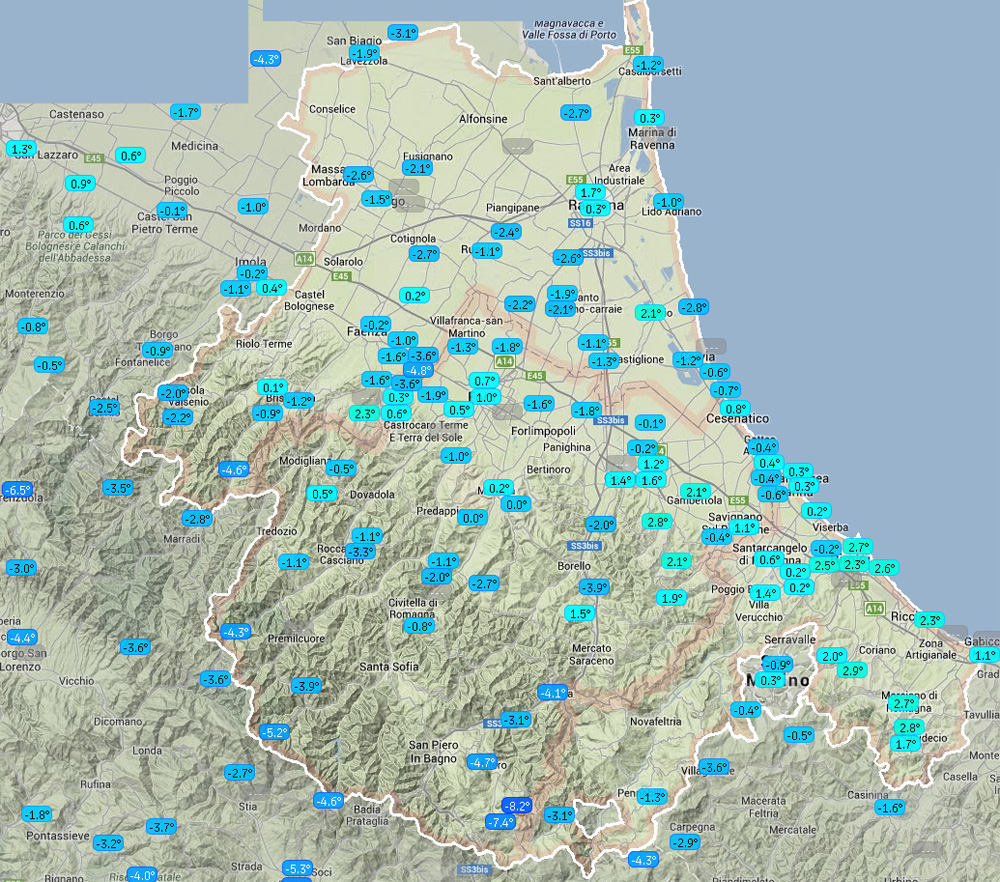Image resolution: width=1000 pixels, height=882 pixels.
Task: Select the -7.4° station marker
Action: point(500,822)
